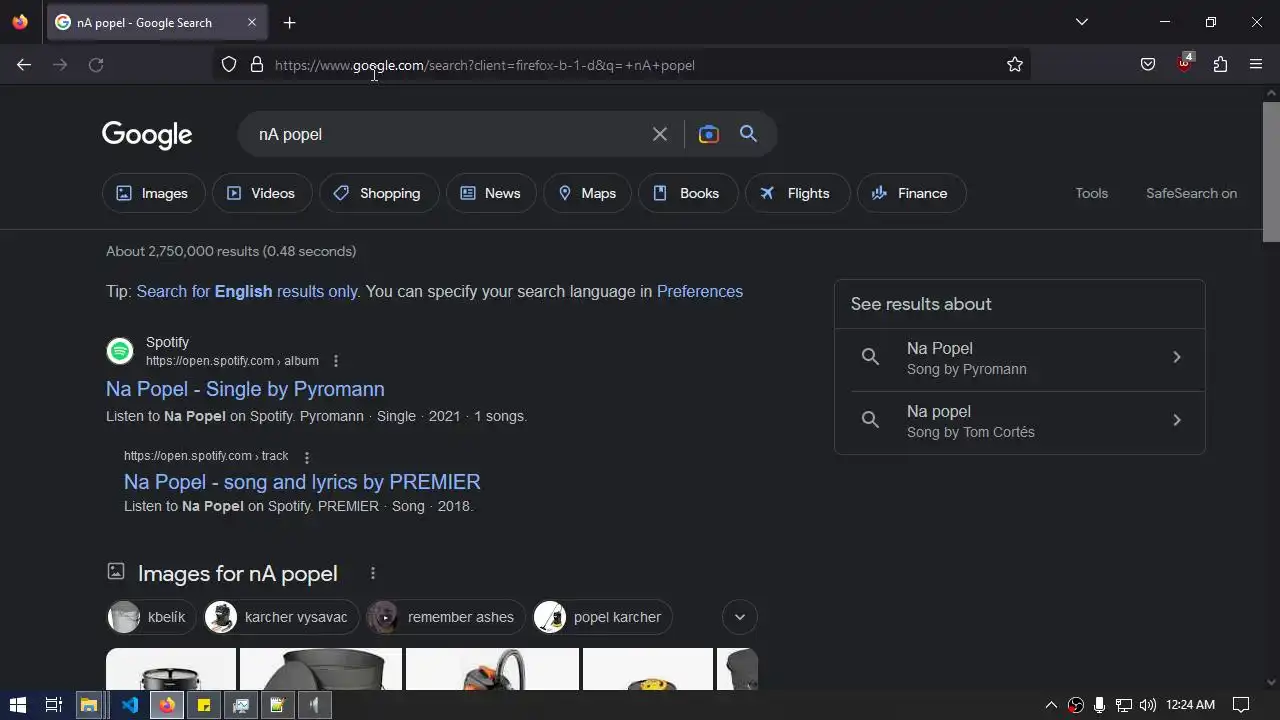Filter results by Videos
The width and height of the screenshot is (1280, 720).
[261, 193]
